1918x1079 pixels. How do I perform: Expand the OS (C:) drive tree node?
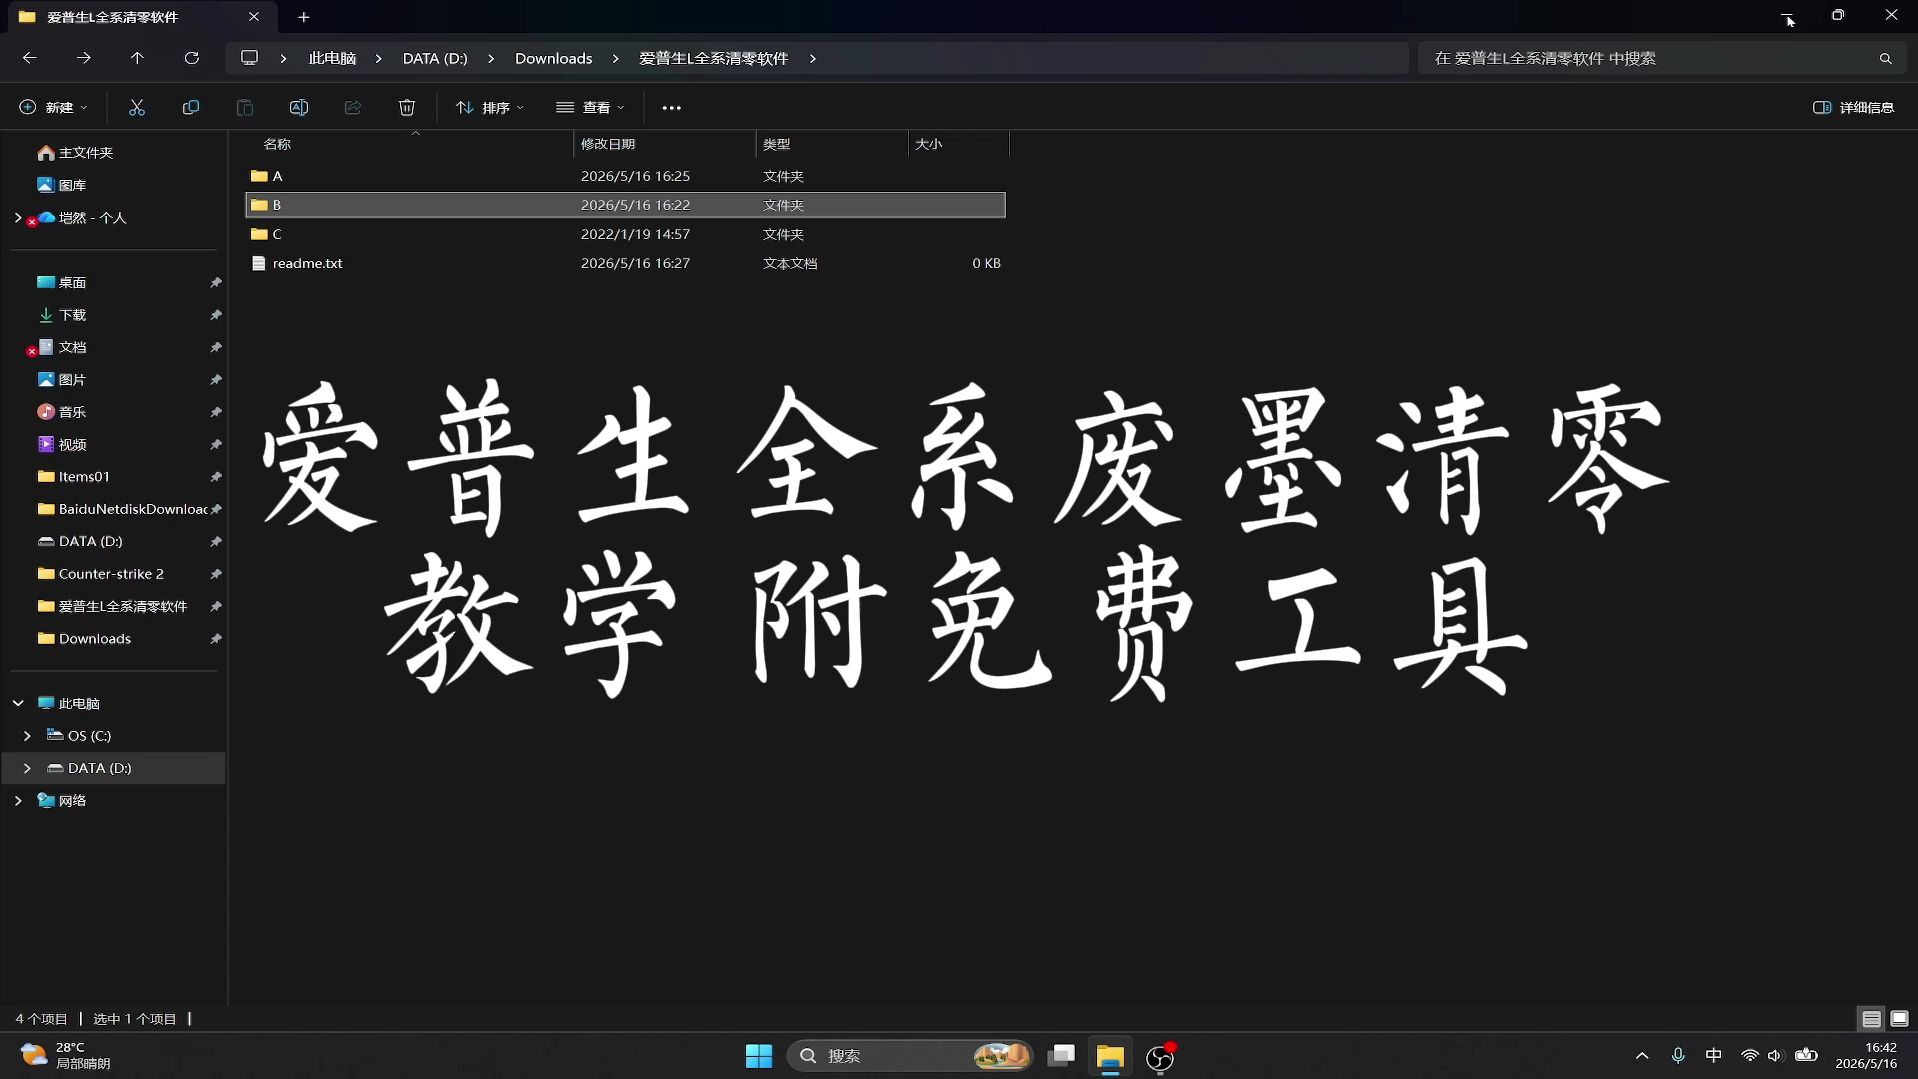(x=27, y=736)
